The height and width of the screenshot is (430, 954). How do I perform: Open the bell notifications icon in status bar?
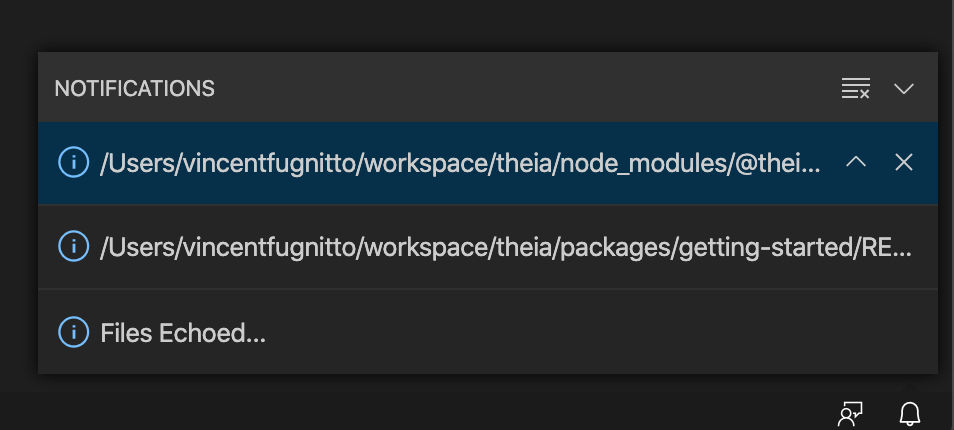[x=910, y=414]
